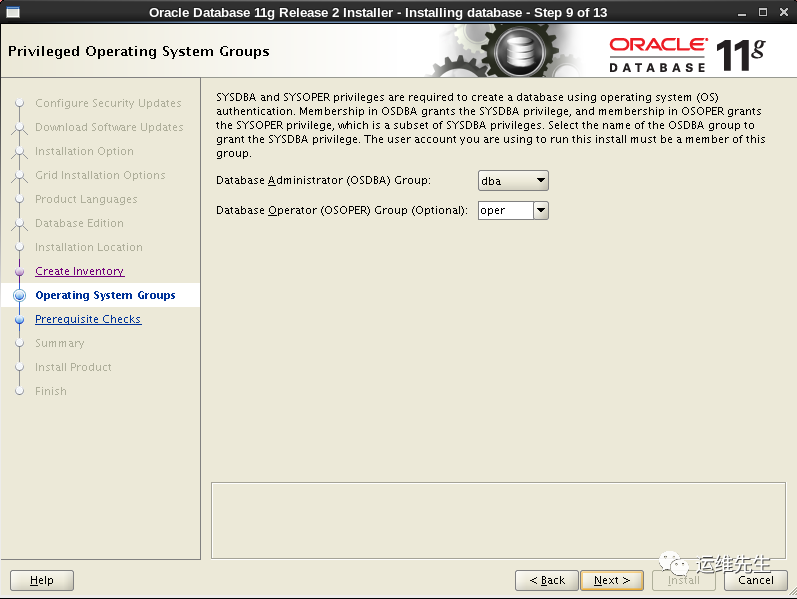Minimize the installer window
This screenshot has height=599, width=797.
(x=742, y=13)
